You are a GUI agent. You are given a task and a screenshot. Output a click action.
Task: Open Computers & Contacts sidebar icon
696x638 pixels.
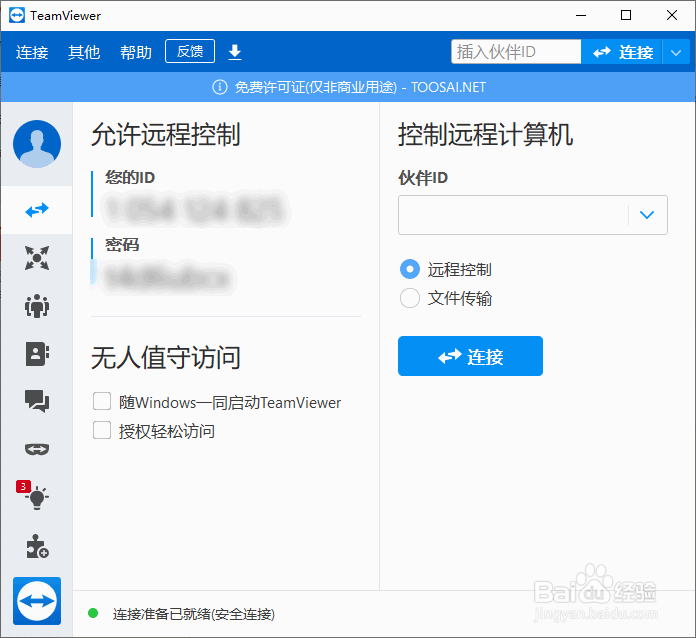click(37, 354)
